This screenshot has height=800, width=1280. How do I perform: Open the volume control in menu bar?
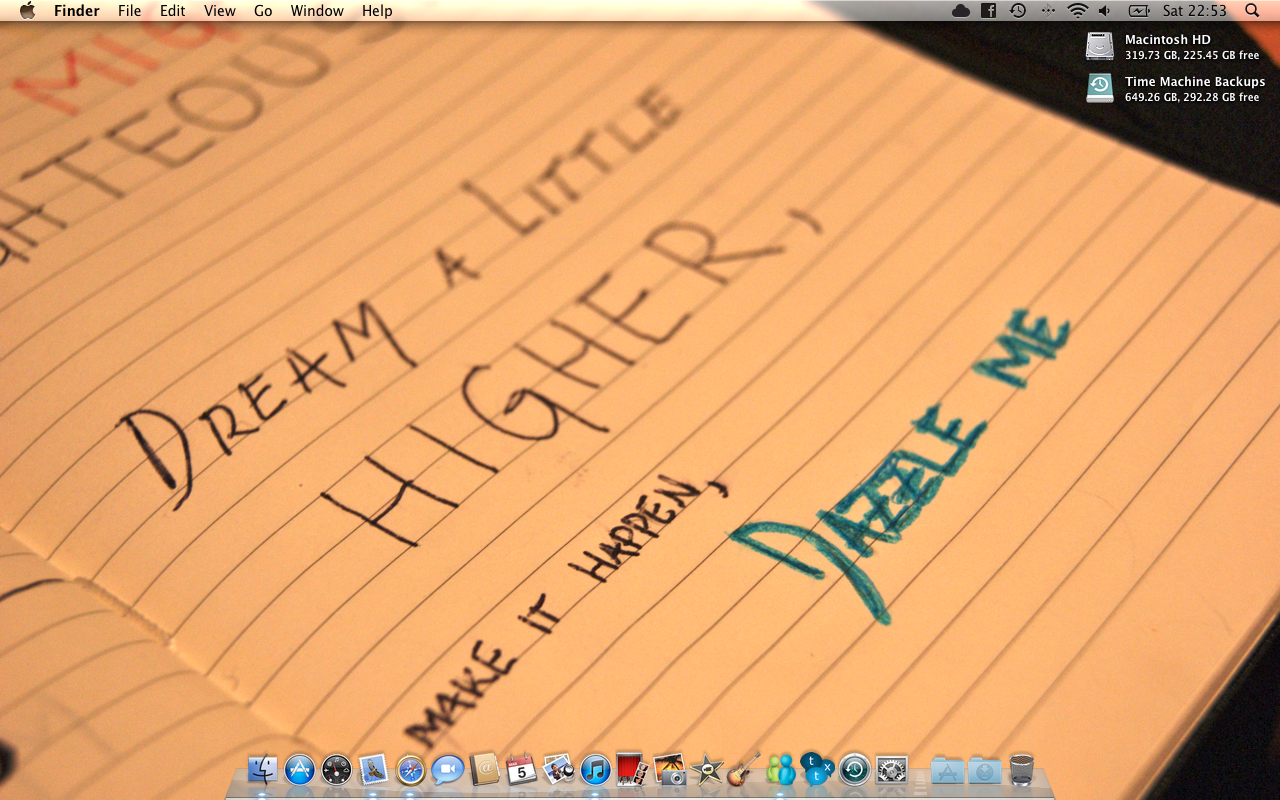(1104, 11)
